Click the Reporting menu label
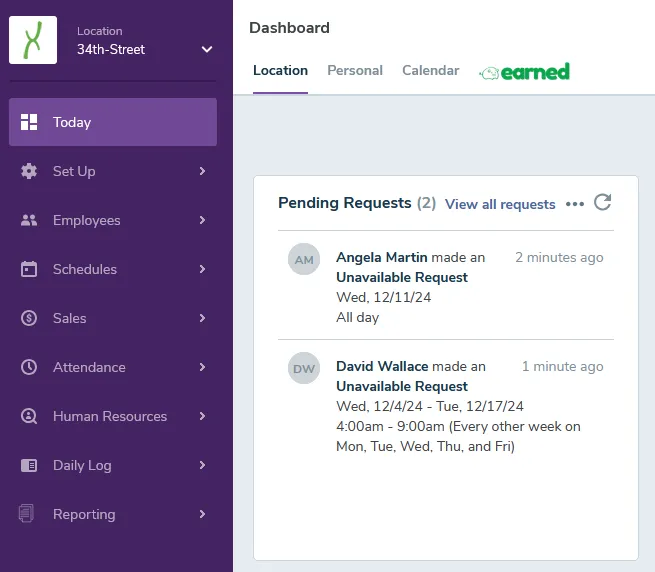 click(x=84, y=514)
